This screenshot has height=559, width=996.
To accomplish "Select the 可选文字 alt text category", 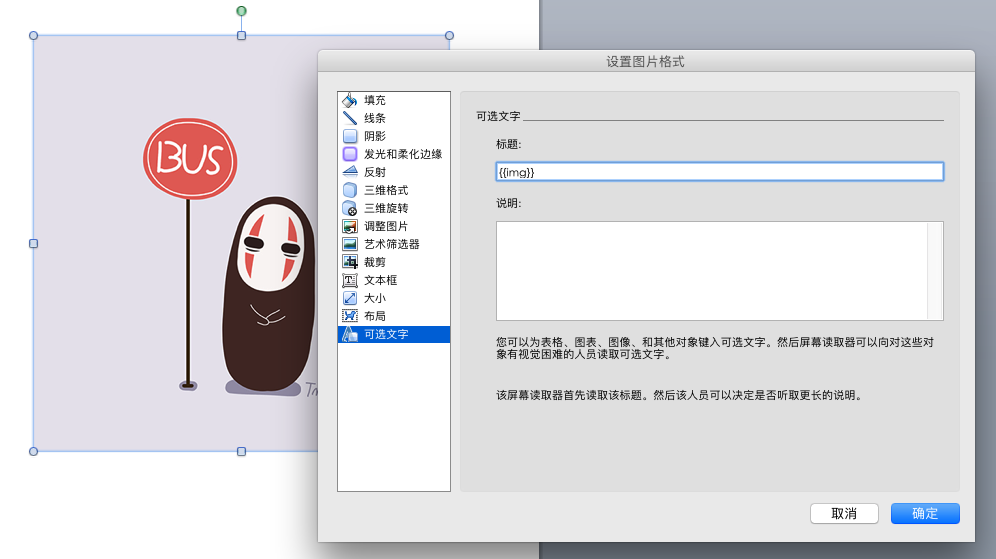I will coord(385,334).
